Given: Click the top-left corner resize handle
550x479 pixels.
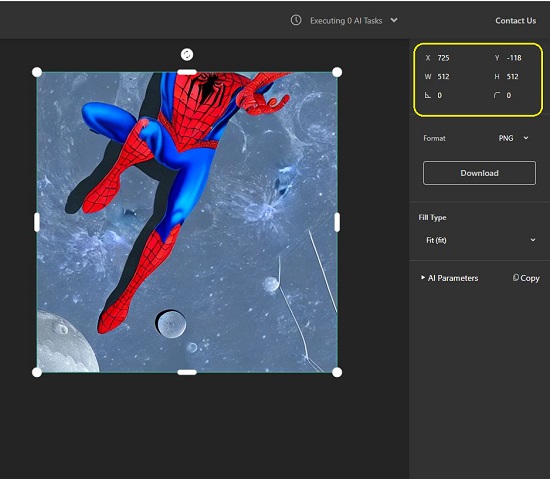Looking at the screenshot, I should [x=37, y=72].
